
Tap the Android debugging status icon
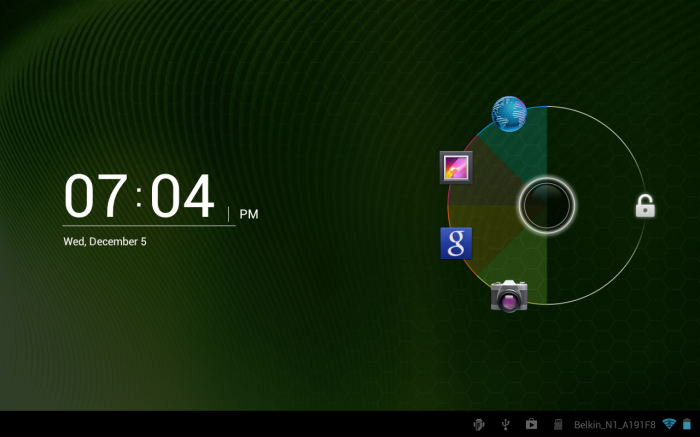pyautogui.click(x=479, y=424)
